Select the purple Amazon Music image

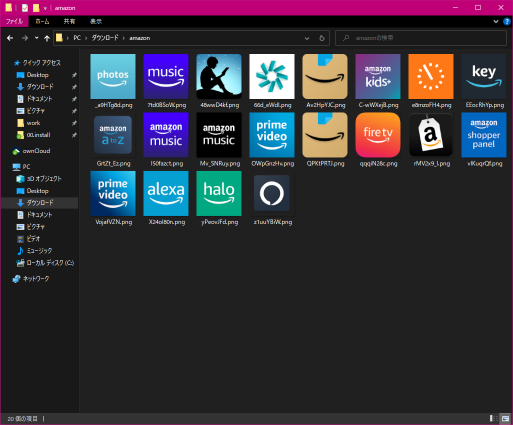click(x=166, y=135)
